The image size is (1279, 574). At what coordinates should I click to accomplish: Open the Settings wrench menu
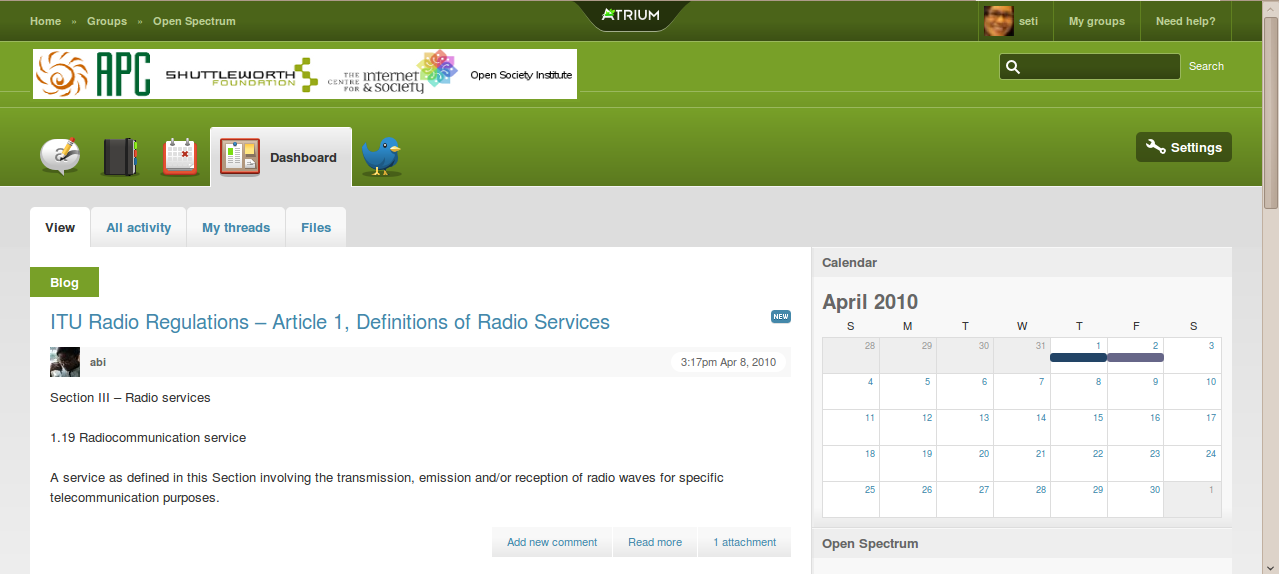tap(1184, 147)
